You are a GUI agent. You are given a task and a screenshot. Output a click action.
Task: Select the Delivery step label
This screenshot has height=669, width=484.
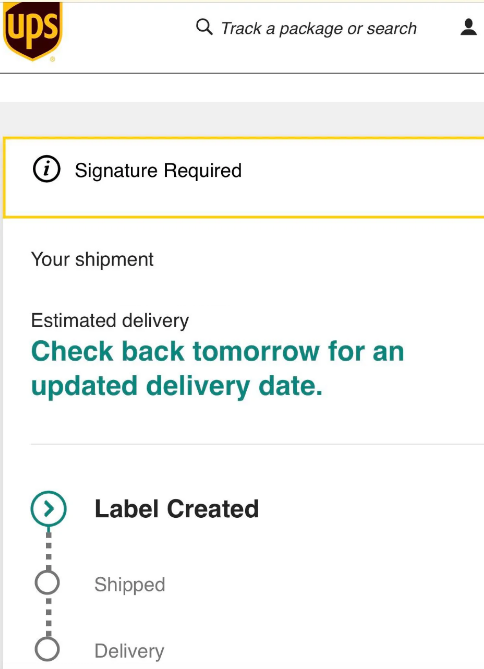coord(129,651)
